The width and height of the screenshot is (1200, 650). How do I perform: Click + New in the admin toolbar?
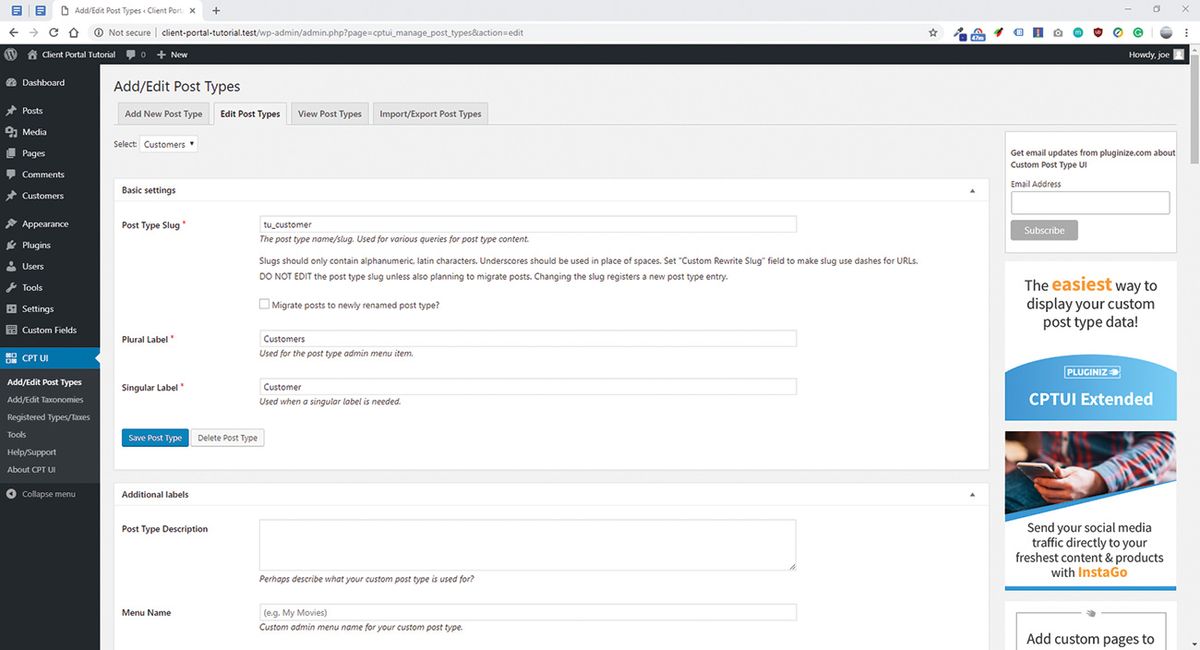(x=172, y=54)
